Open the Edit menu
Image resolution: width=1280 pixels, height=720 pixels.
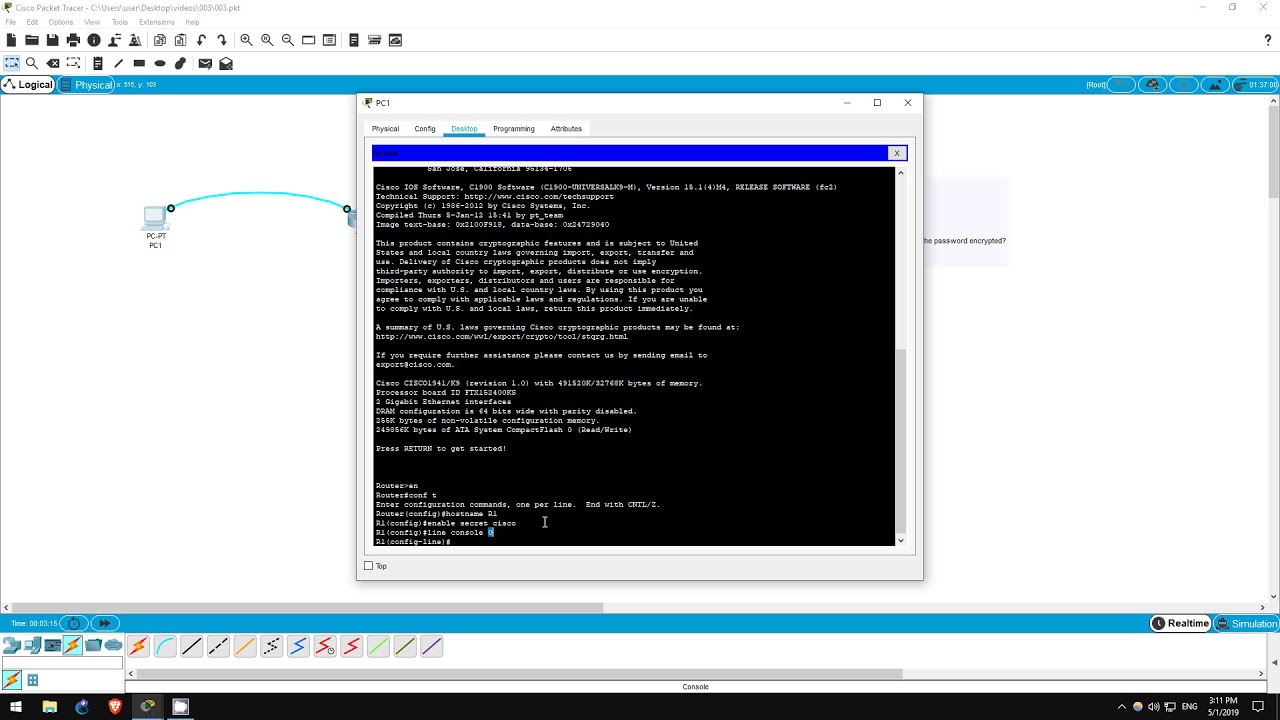point(33,22)
